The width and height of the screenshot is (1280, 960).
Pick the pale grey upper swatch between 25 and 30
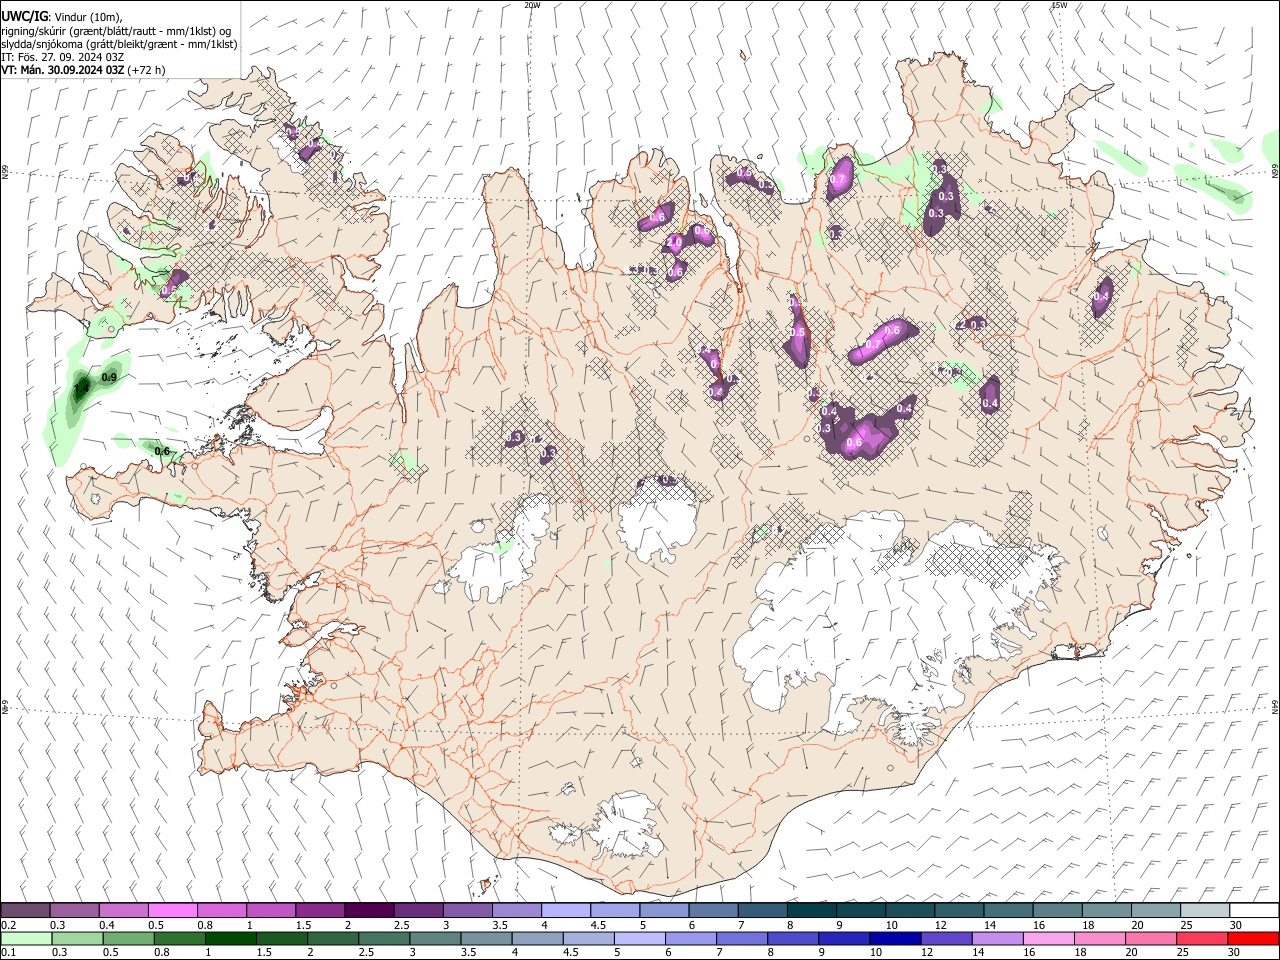click(x=1204, y=910)
